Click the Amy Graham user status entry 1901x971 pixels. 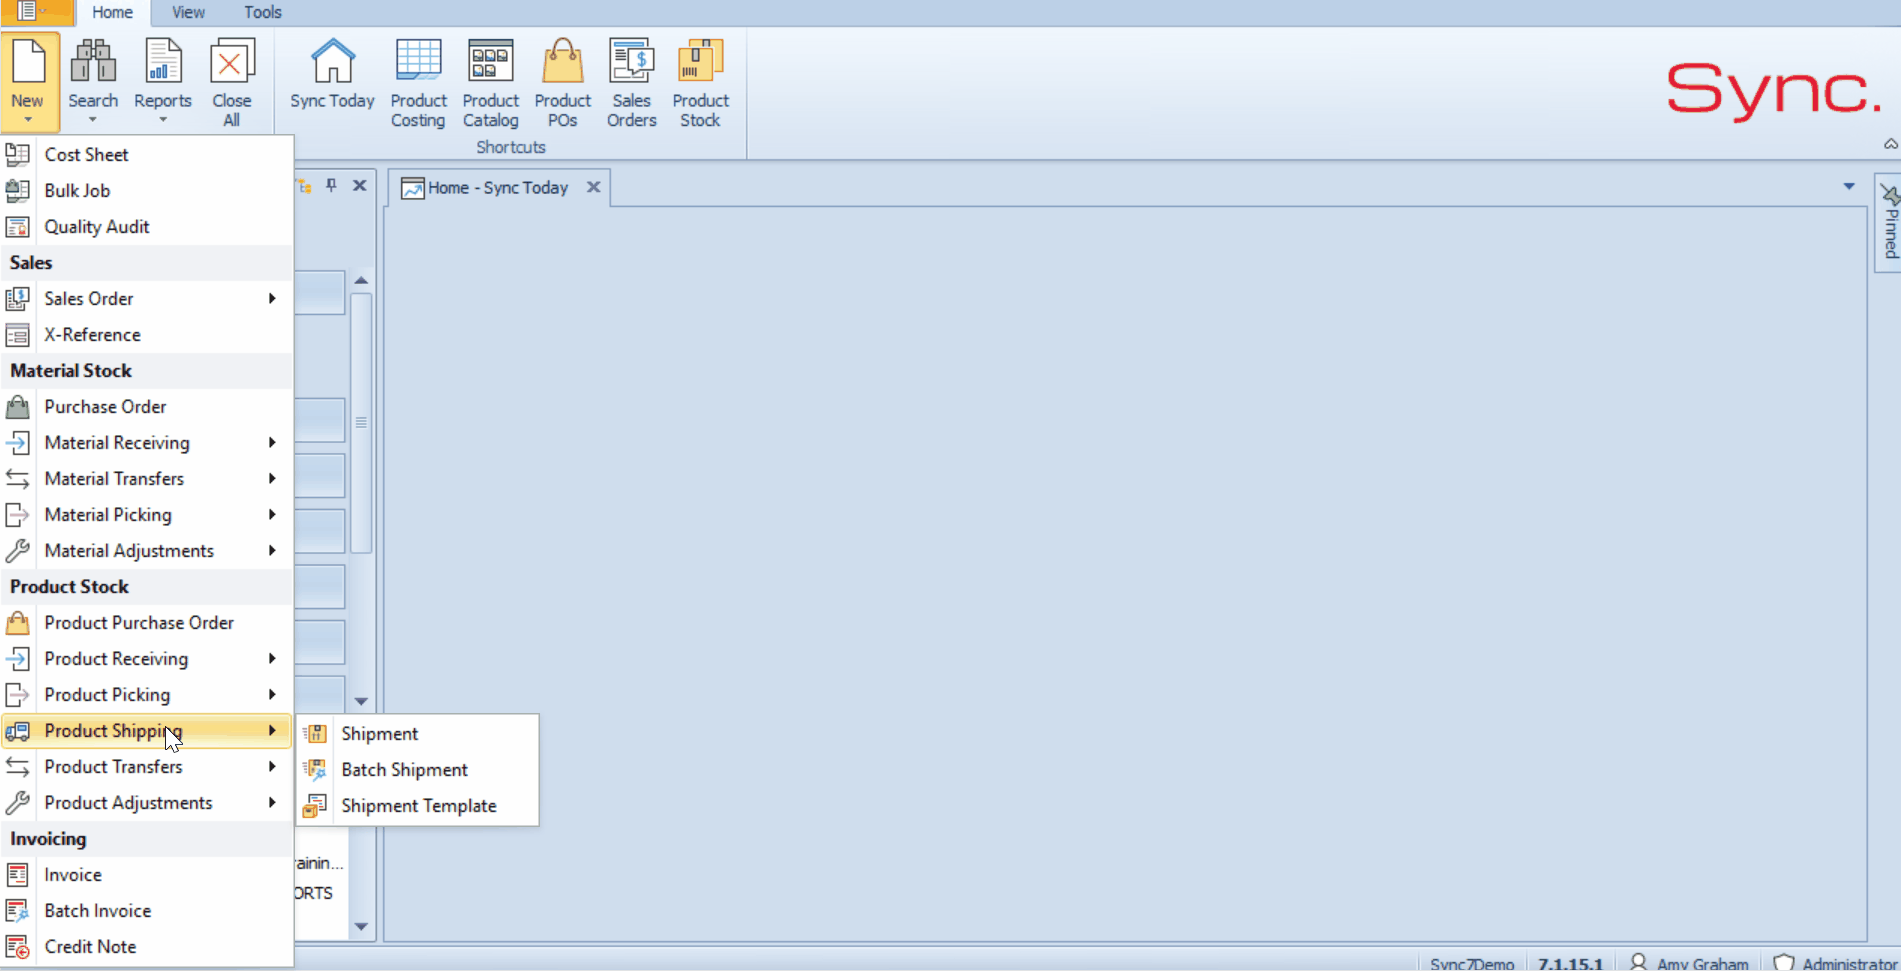click(x=1689, y=963)
